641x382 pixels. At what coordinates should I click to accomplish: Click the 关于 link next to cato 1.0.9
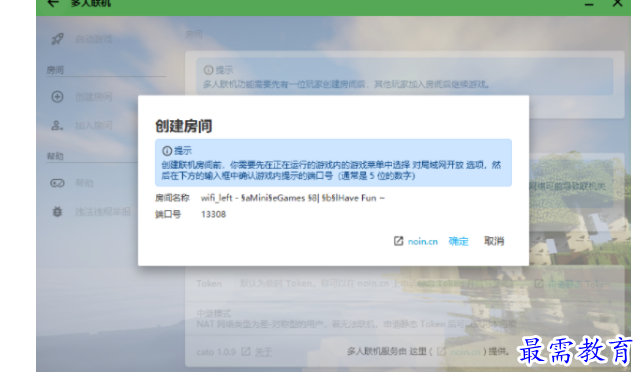tap(263, 352)
